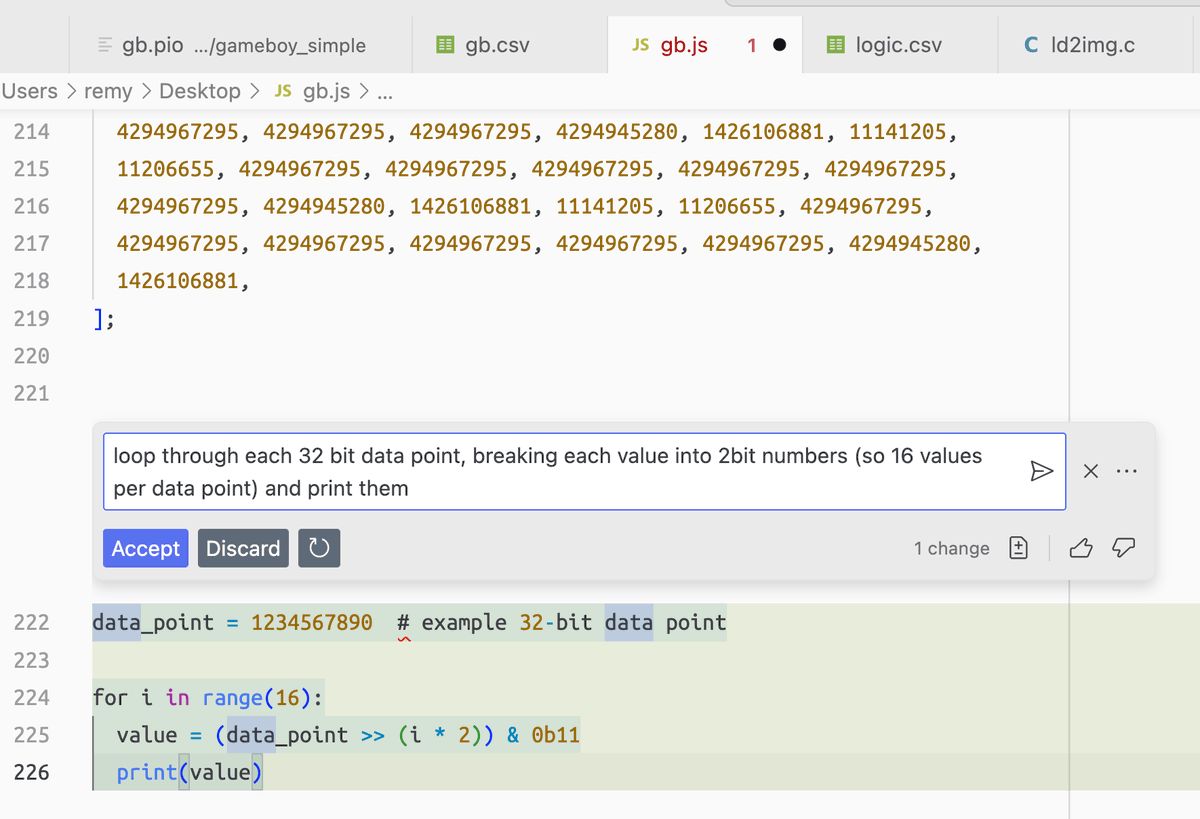This screenshot has height=819, width=1200.
Task: Toggle the diff view of changes
Action: [1018, 548]
